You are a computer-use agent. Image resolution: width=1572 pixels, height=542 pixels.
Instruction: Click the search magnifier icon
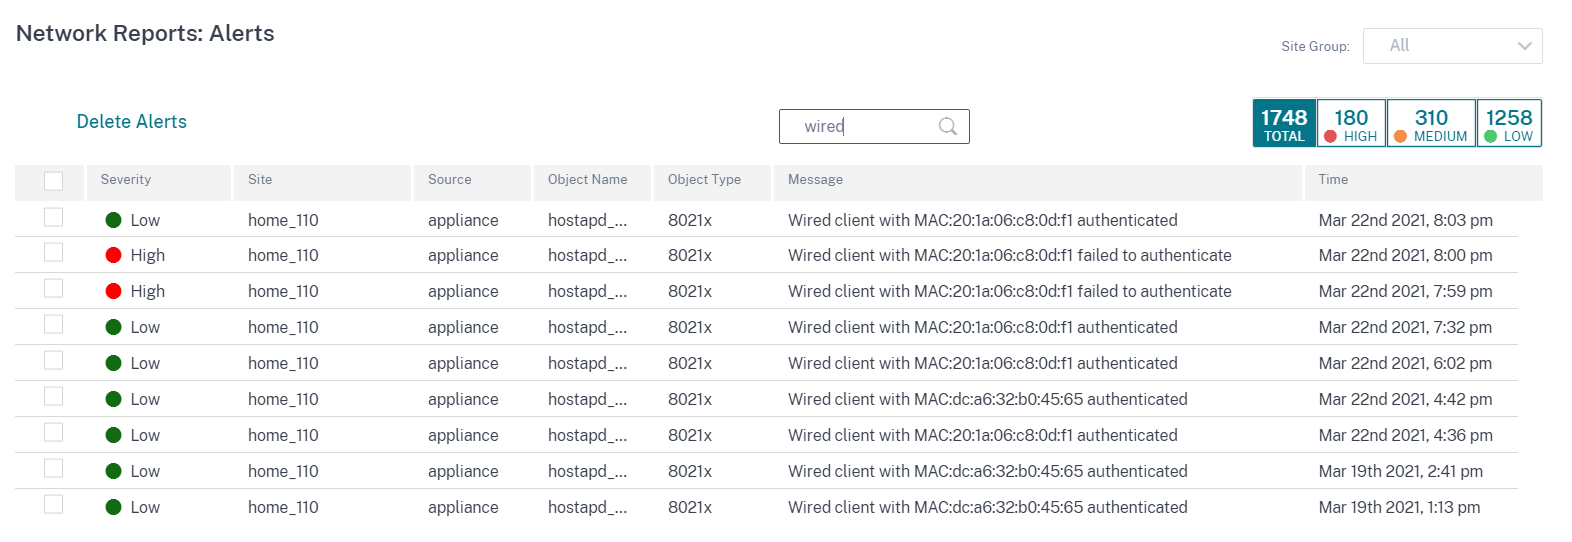tap(947, 126)
